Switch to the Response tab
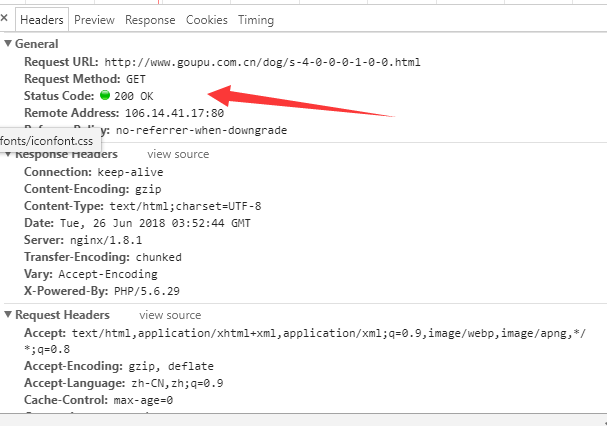 click(x=150, y=20)
